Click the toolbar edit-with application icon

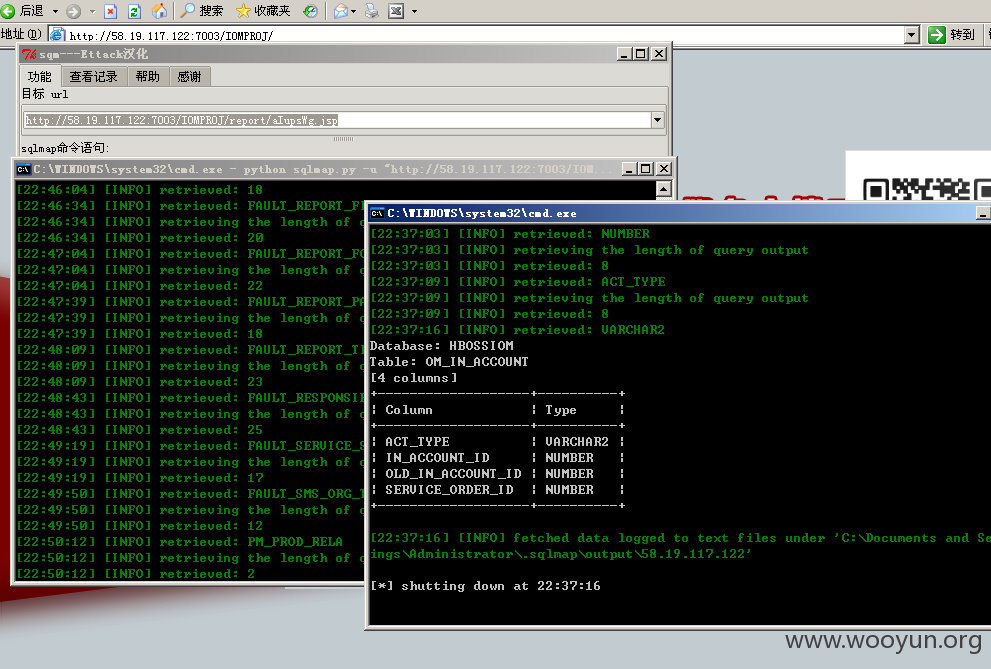click(396, 11)
